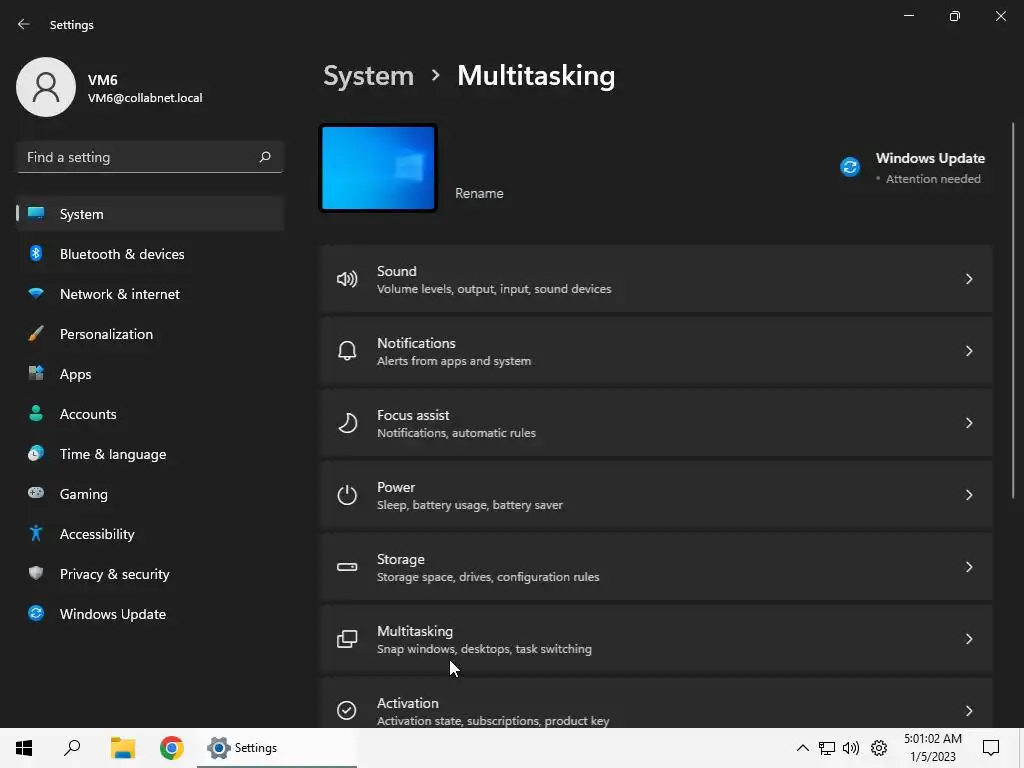Click "Alerts from apps and system" text
The height and width of the screenshot is (768, 1024).
454,360
